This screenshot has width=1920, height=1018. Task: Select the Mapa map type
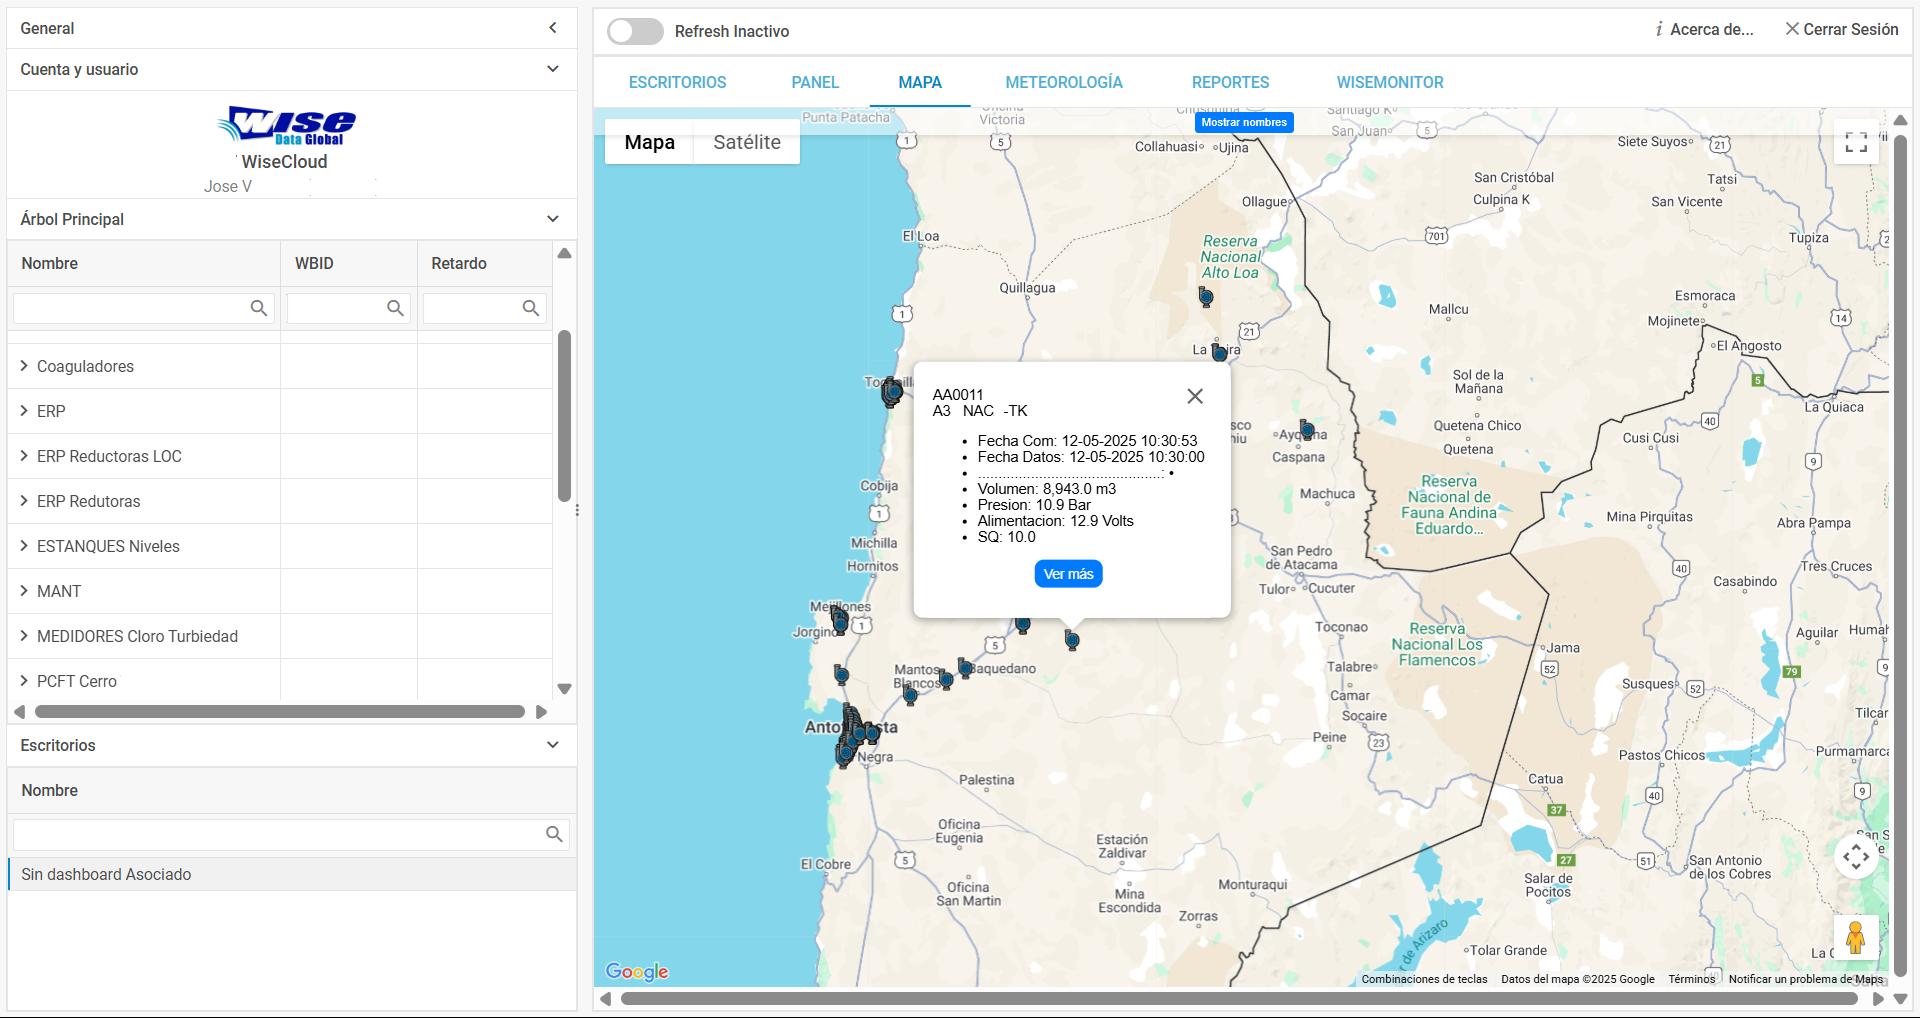[650, 142]
